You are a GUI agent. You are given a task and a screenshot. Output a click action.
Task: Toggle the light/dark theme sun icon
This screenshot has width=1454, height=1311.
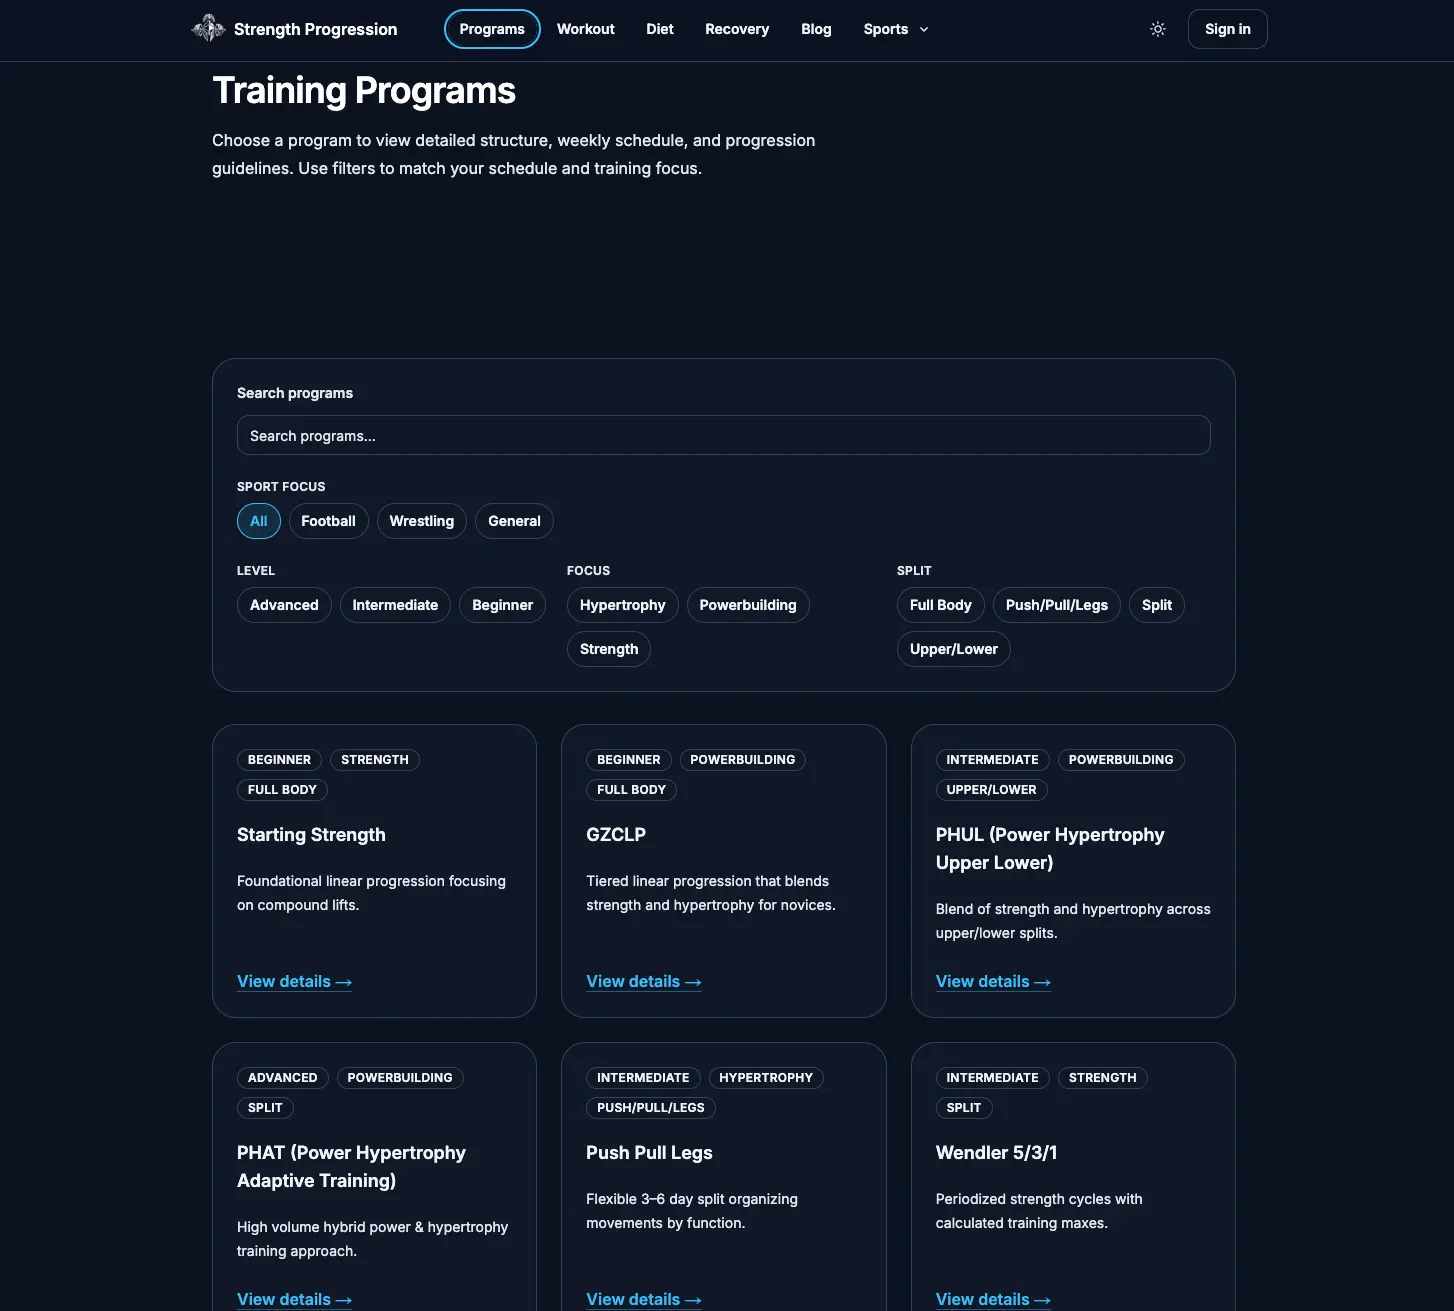point(1157,29)
